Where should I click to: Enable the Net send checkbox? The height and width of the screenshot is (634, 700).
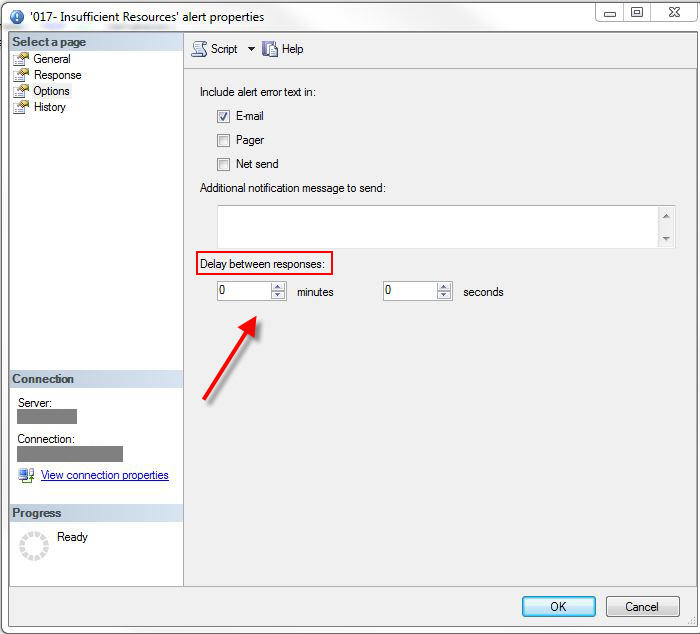[x=224, y=164]
